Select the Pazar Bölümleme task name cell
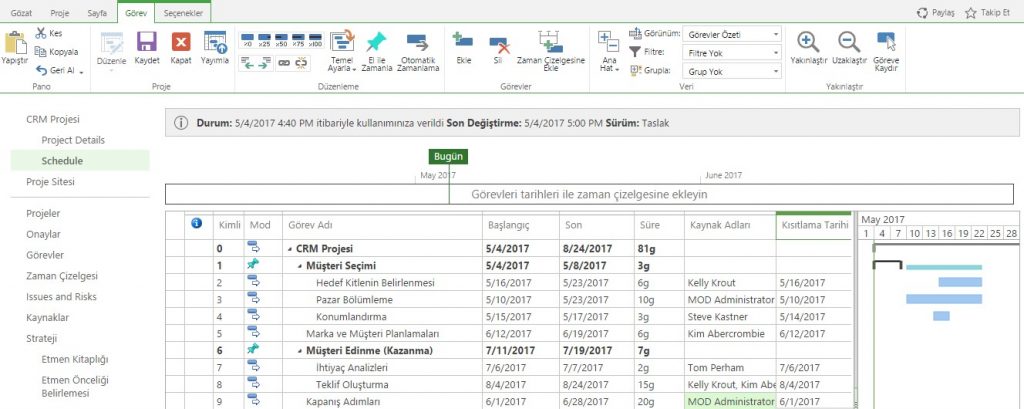This screenshot has width=1024, height=409. pos(382,300)
